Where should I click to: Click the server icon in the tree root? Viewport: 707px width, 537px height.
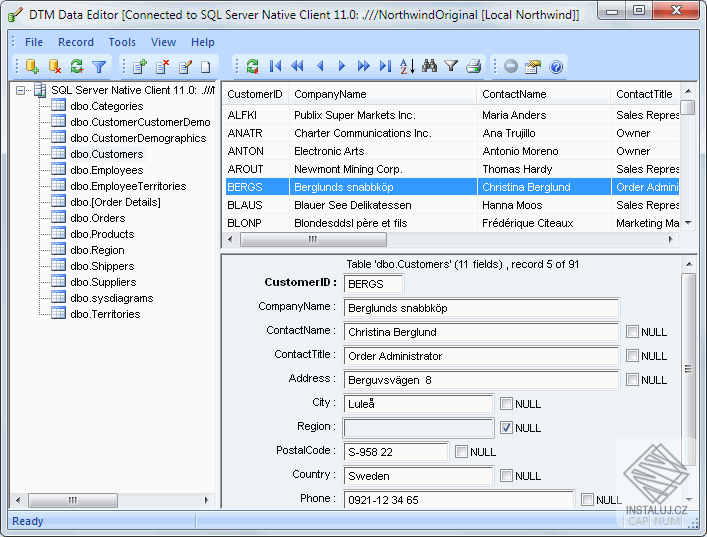40,90
